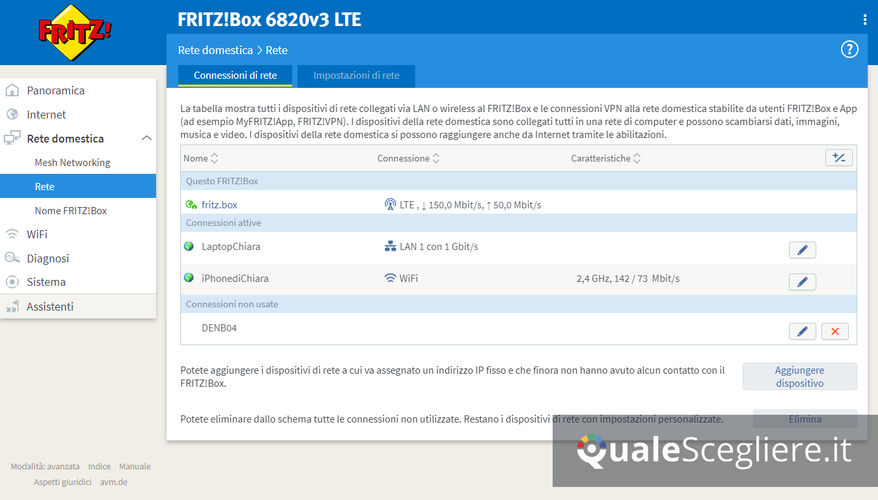The height and width of the screenshot is (500, 878).
Task: Click the Modalità: avanzata link
Action: coord(45,466)
